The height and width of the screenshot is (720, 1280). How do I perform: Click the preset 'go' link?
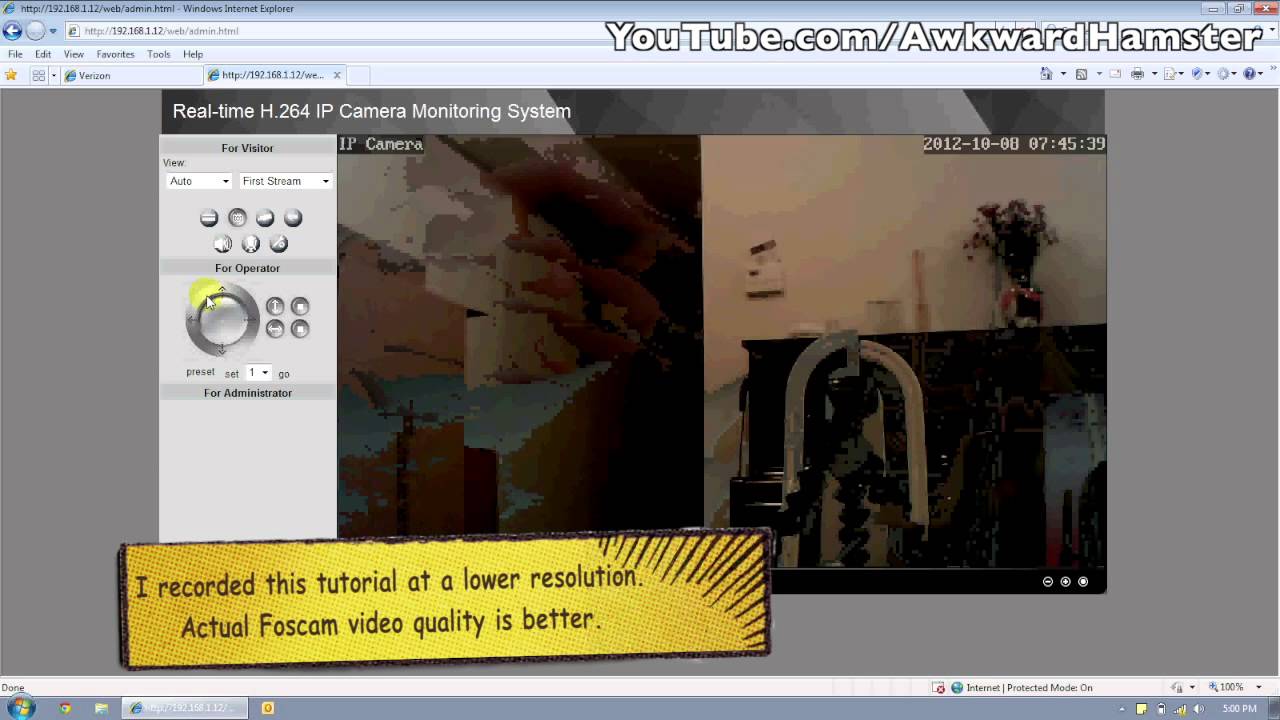284,374
